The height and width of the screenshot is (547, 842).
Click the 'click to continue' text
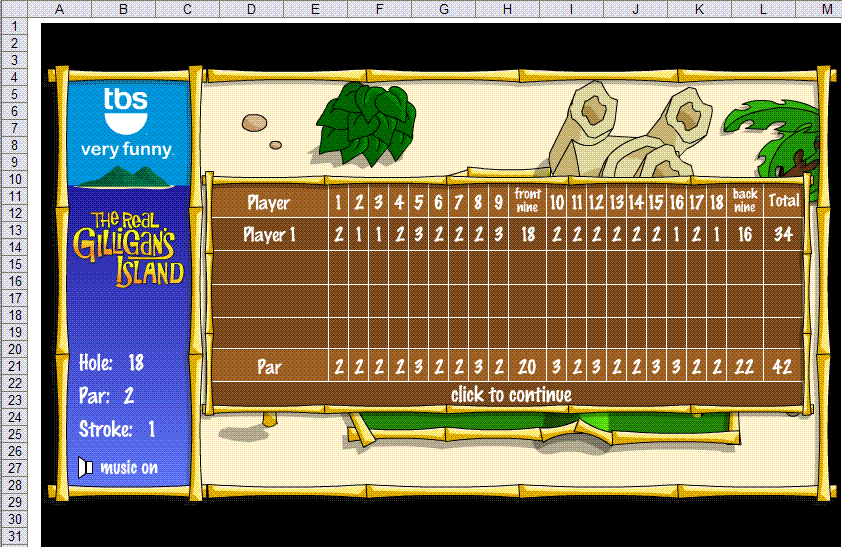[x=511, y=395]
